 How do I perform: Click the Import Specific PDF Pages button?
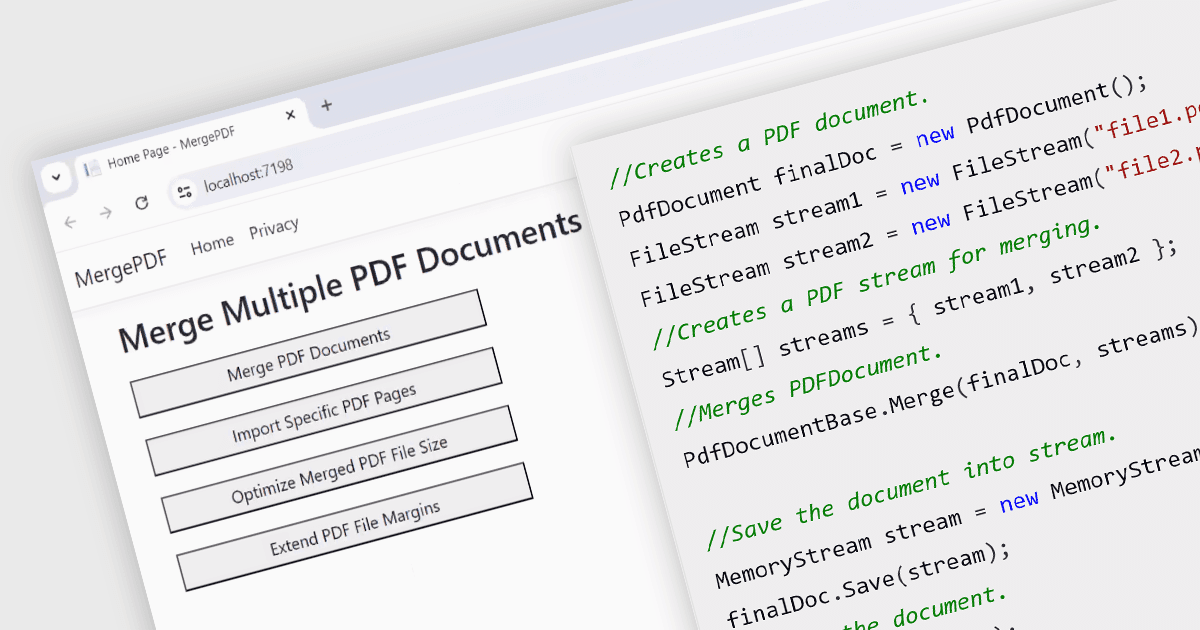[323, 412]
